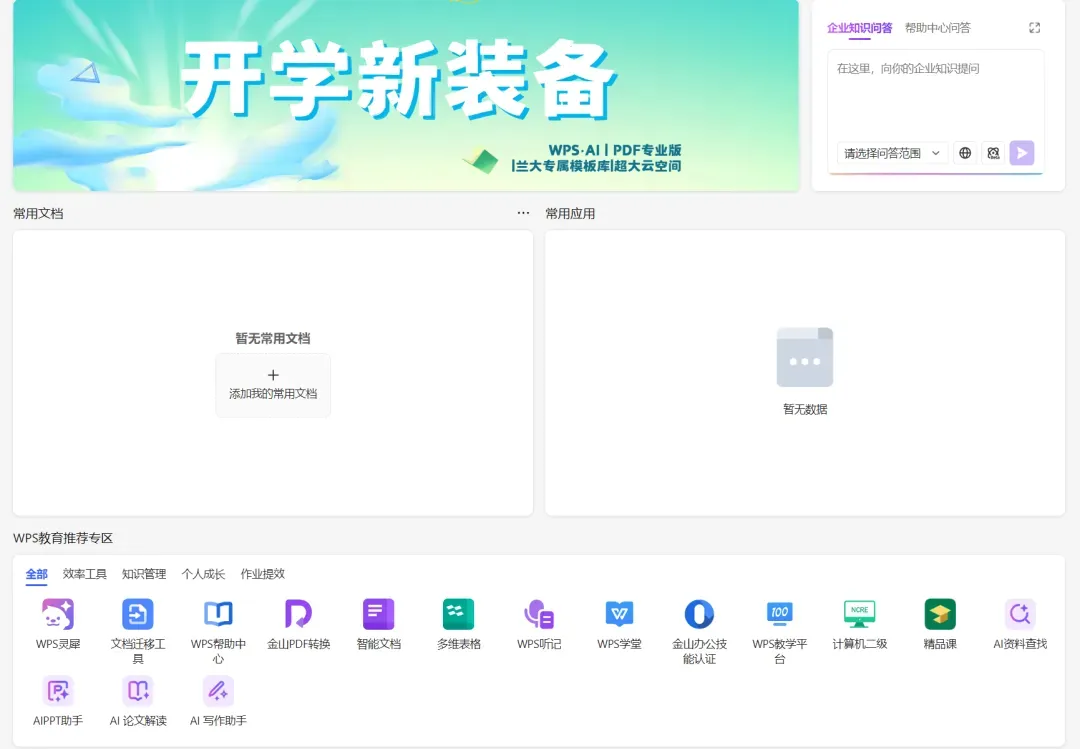
Task: Switch to the 帮助中心问答 tab
Action: tap(937, 28)
